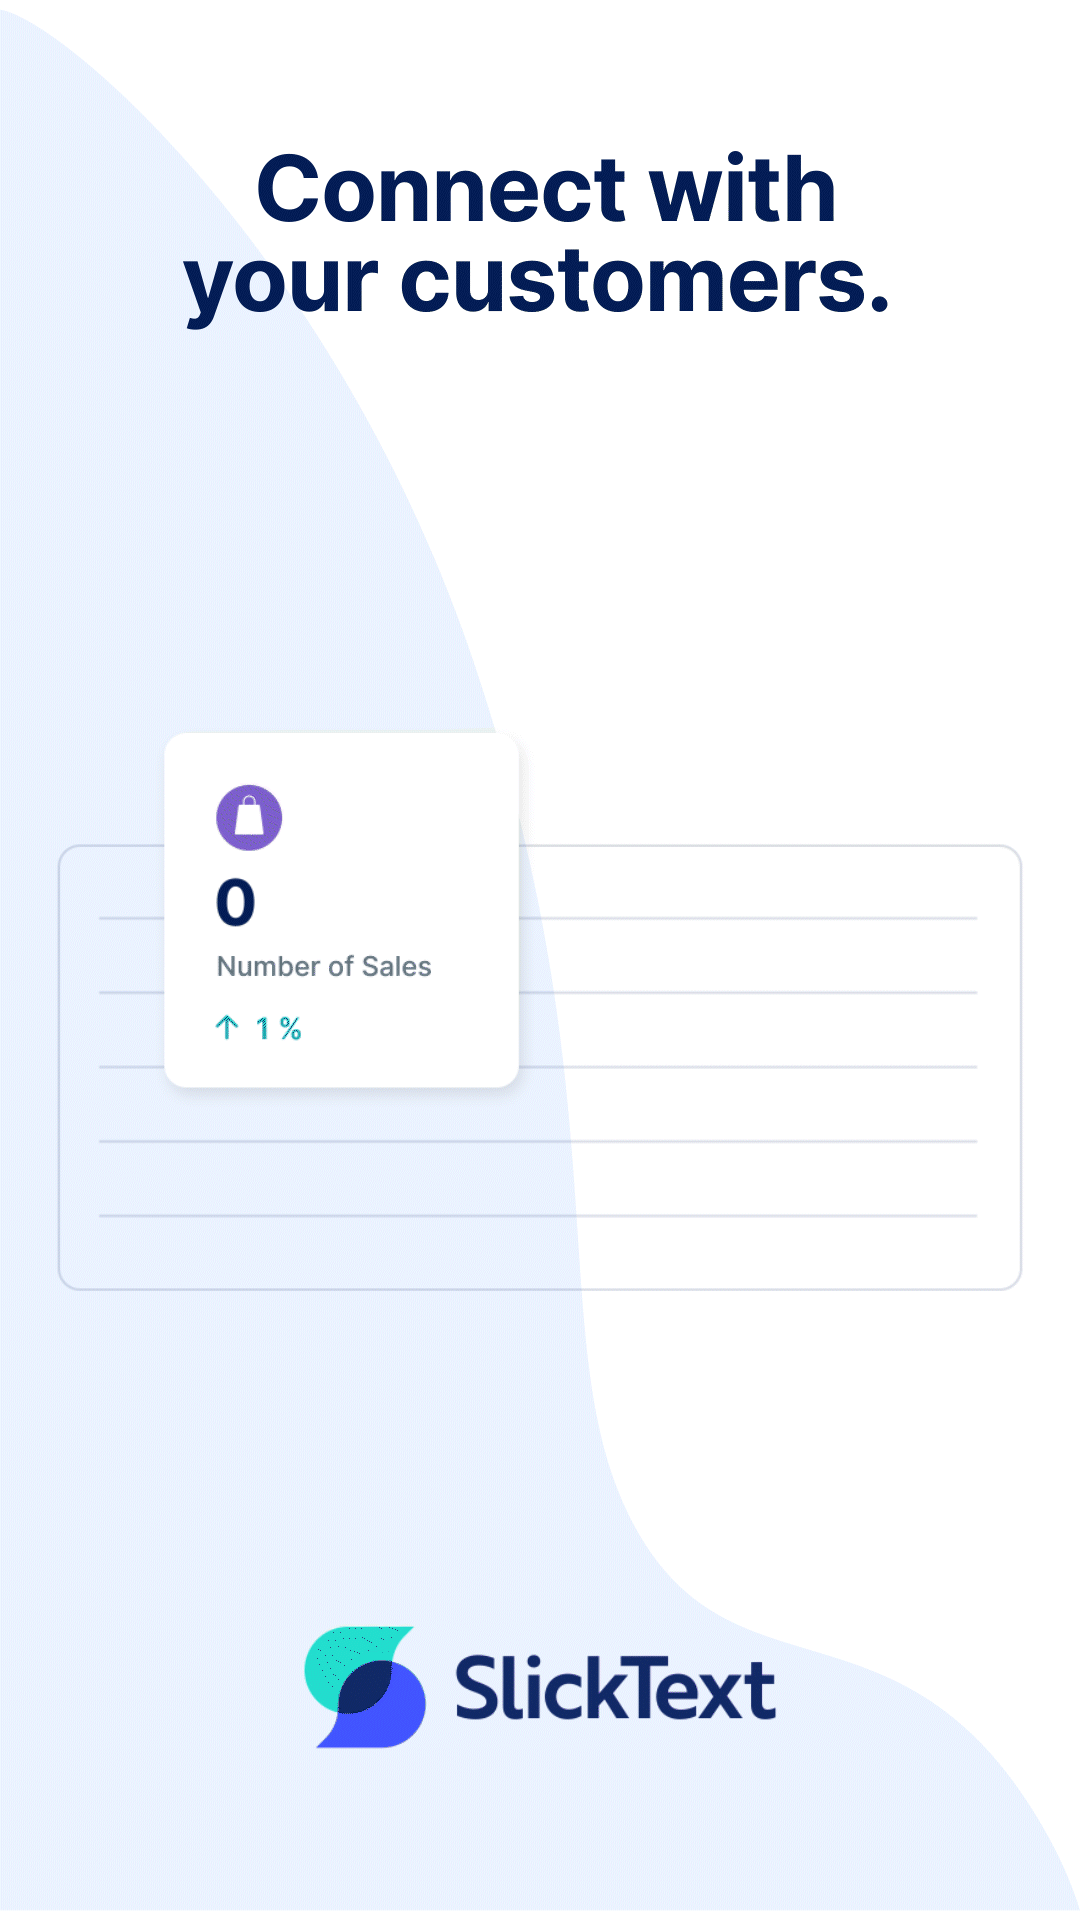
Task: Click the teal upward arrow icon
Action: click(x=227, y=1027)
